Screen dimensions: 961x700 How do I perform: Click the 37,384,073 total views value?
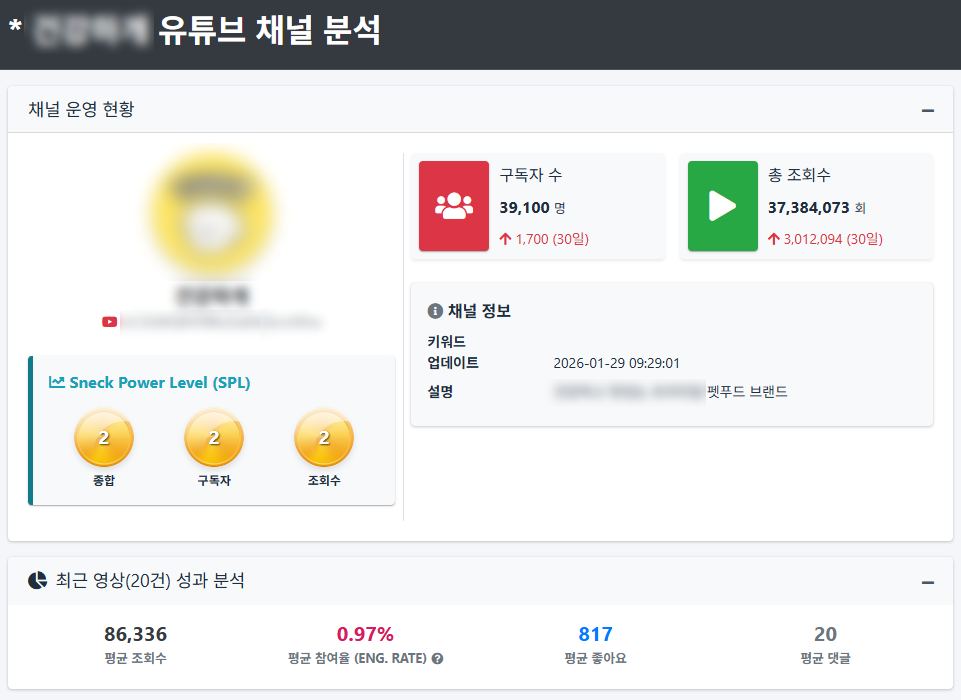coord(808,208)
